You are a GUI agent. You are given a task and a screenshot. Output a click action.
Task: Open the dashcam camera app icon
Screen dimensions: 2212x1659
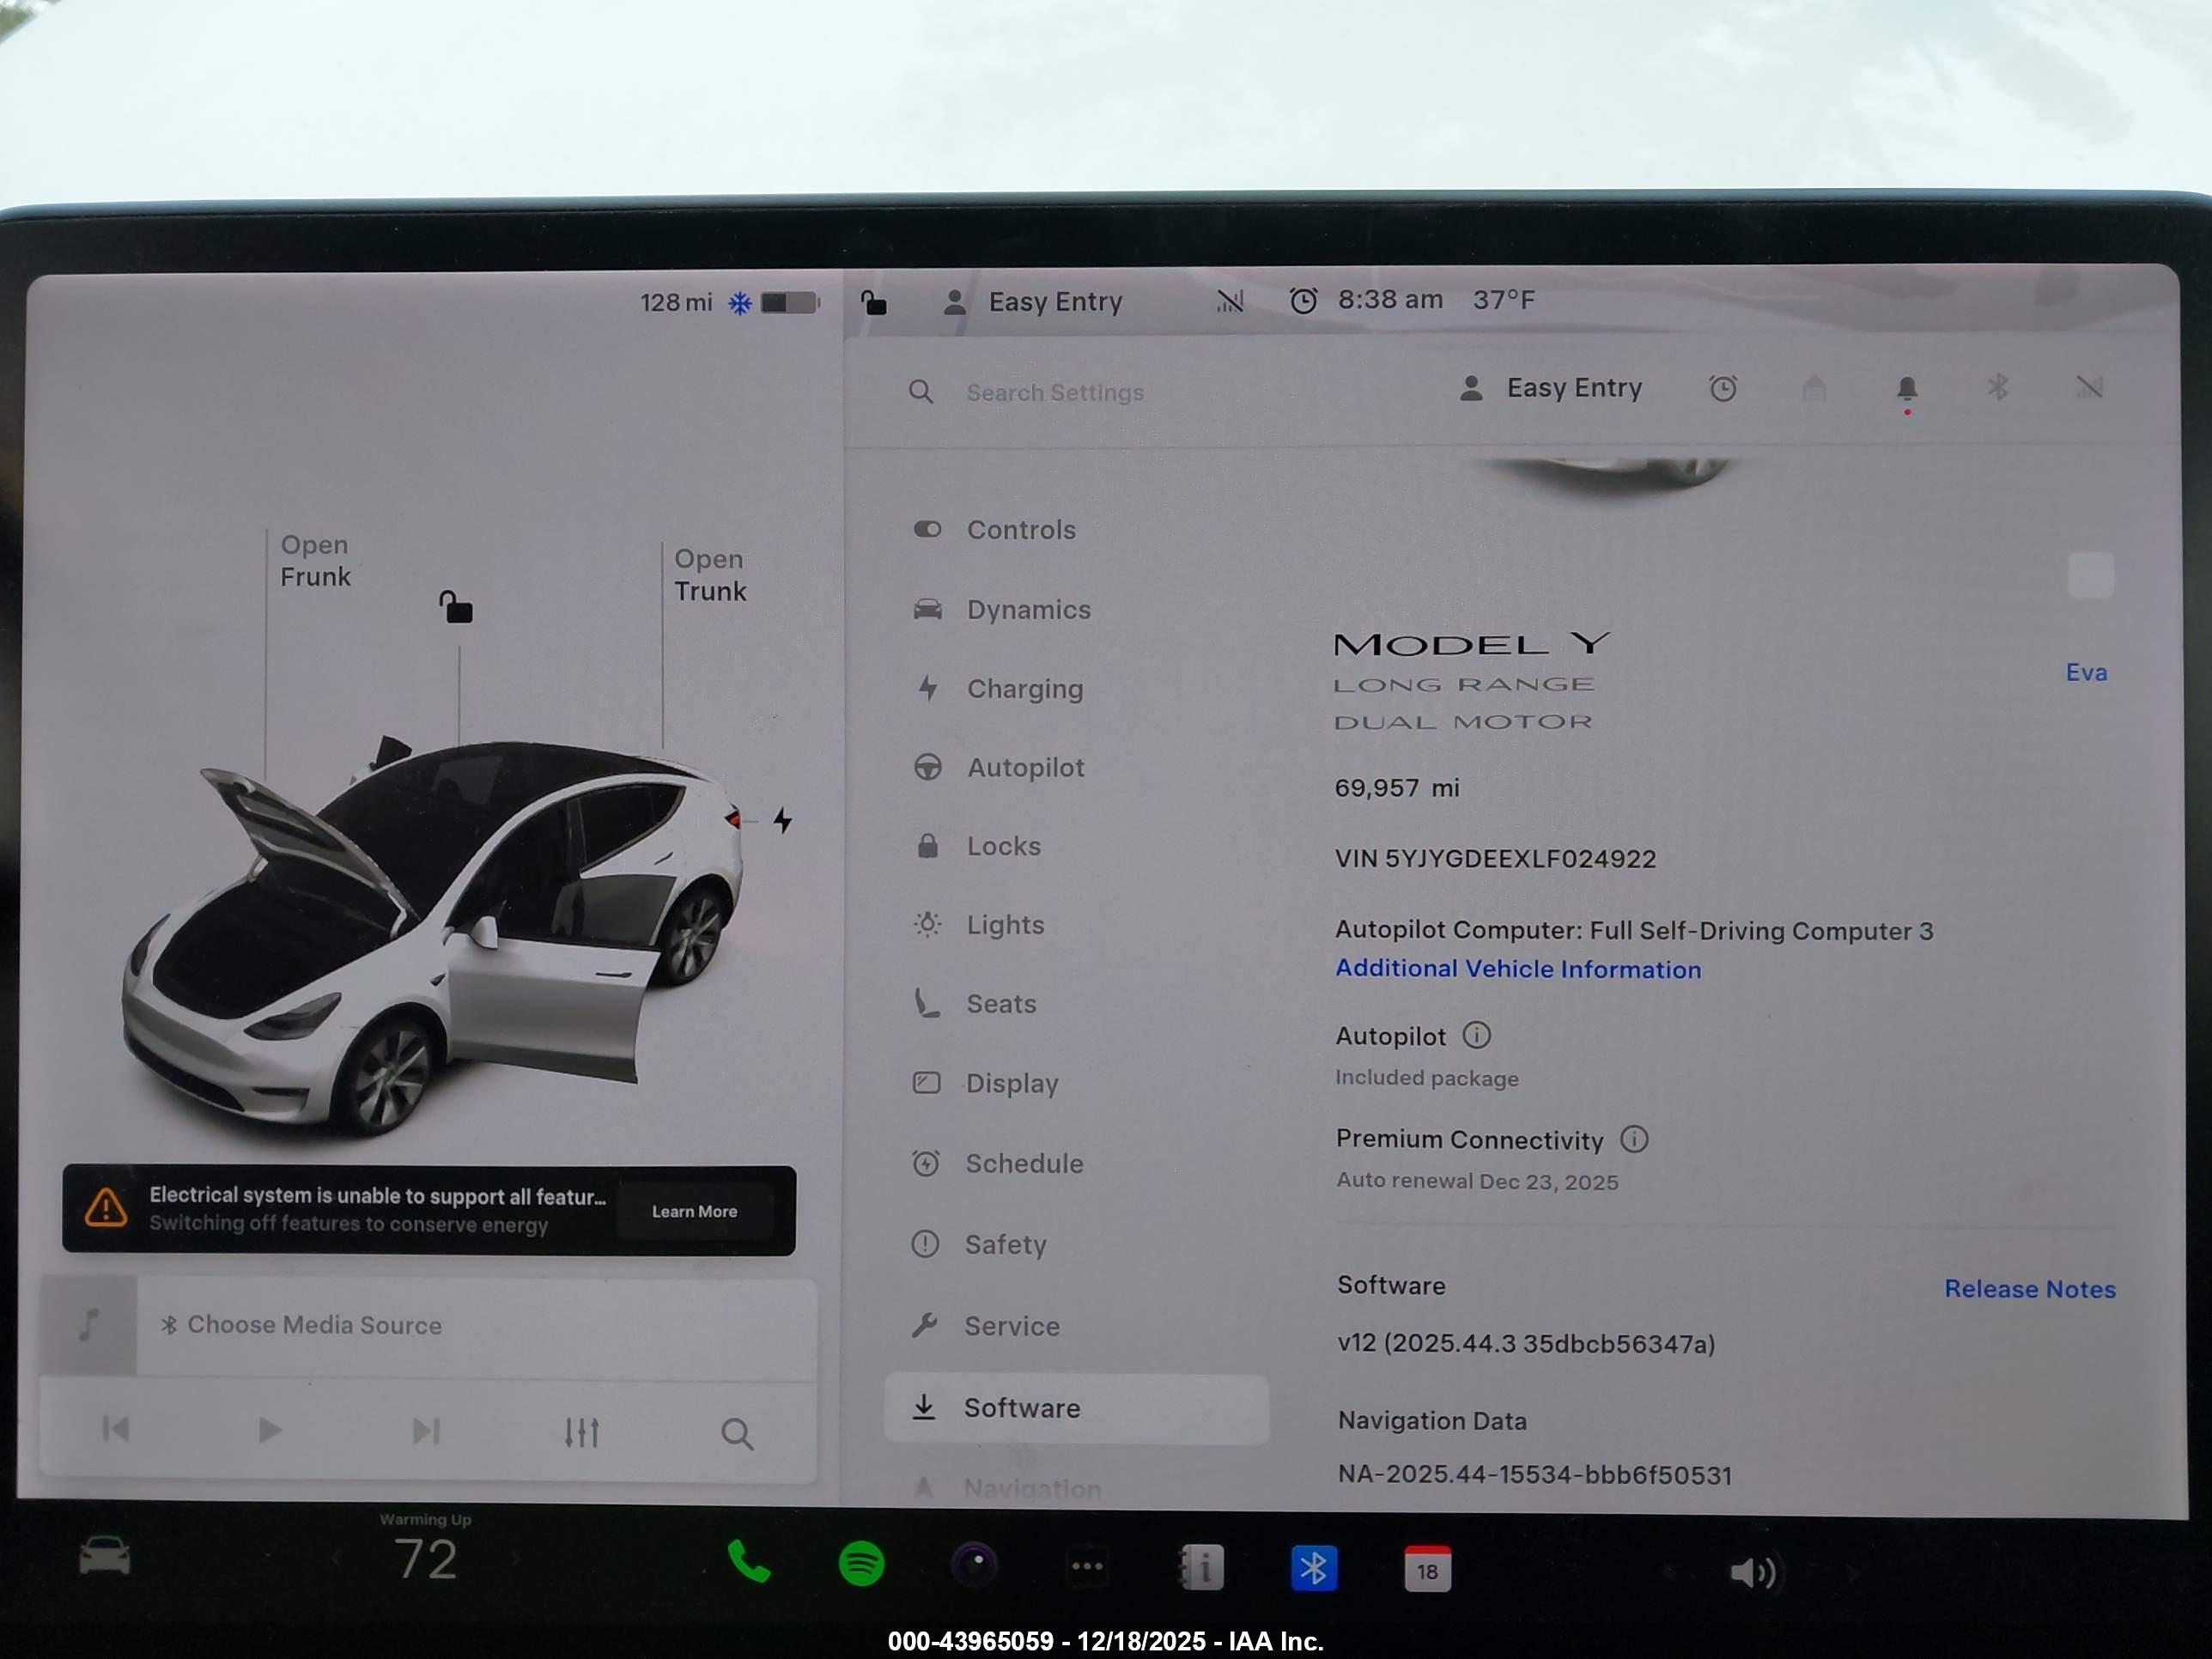click(x=975, y=1565)
